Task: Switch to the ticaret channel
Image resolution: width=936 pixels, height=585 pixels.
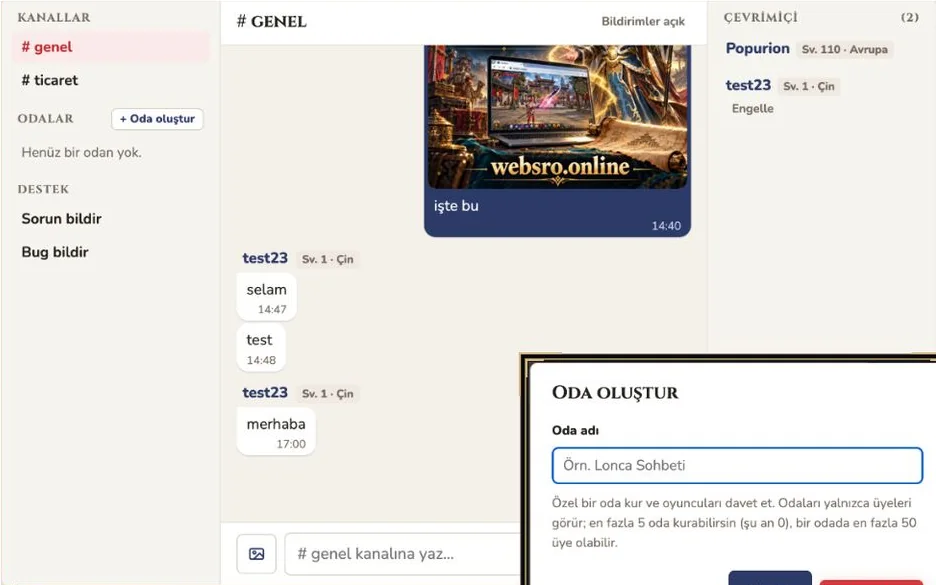Action: click(111, 81)
